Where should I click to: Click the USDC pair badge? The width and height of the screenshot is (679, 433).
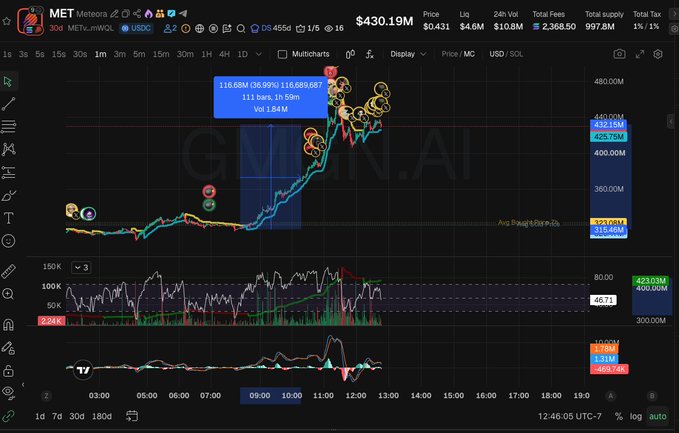point(136,29)
